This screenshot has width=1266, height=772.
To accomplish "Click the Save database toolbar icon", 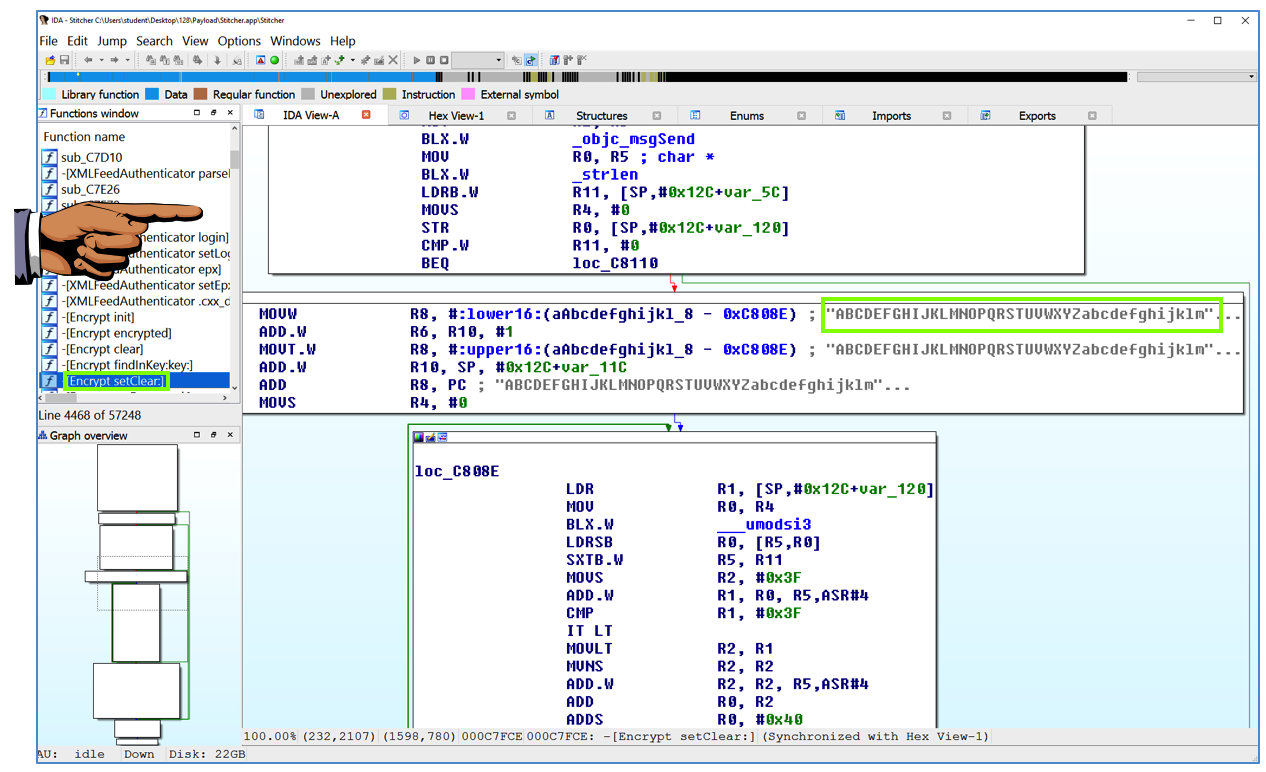I will [x=64, y=60].
